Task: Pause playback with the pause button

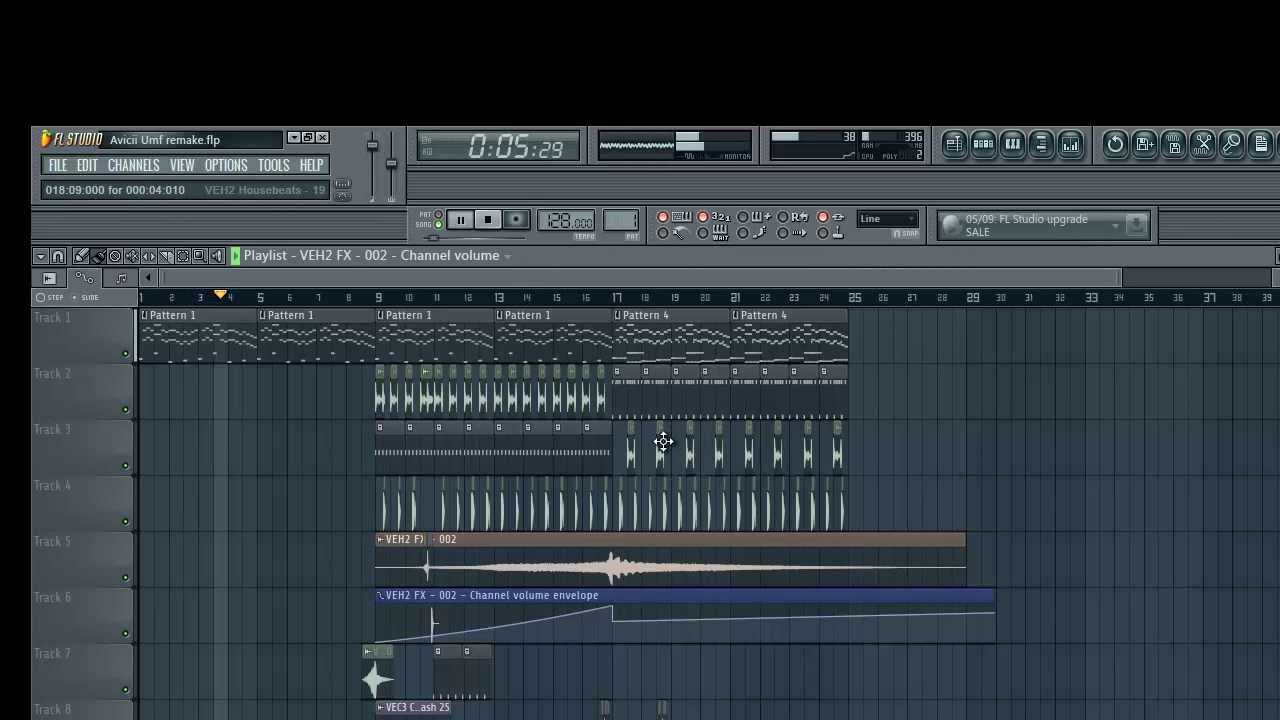Action: (x=460, y=220)
